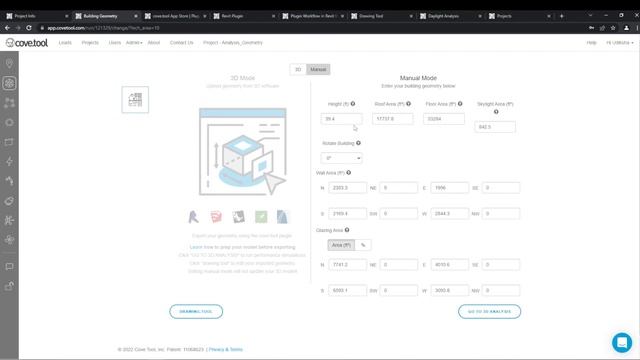Screen dimensions: 640x360
Task: Open a new browser tab
Action: tap(562, 16)
